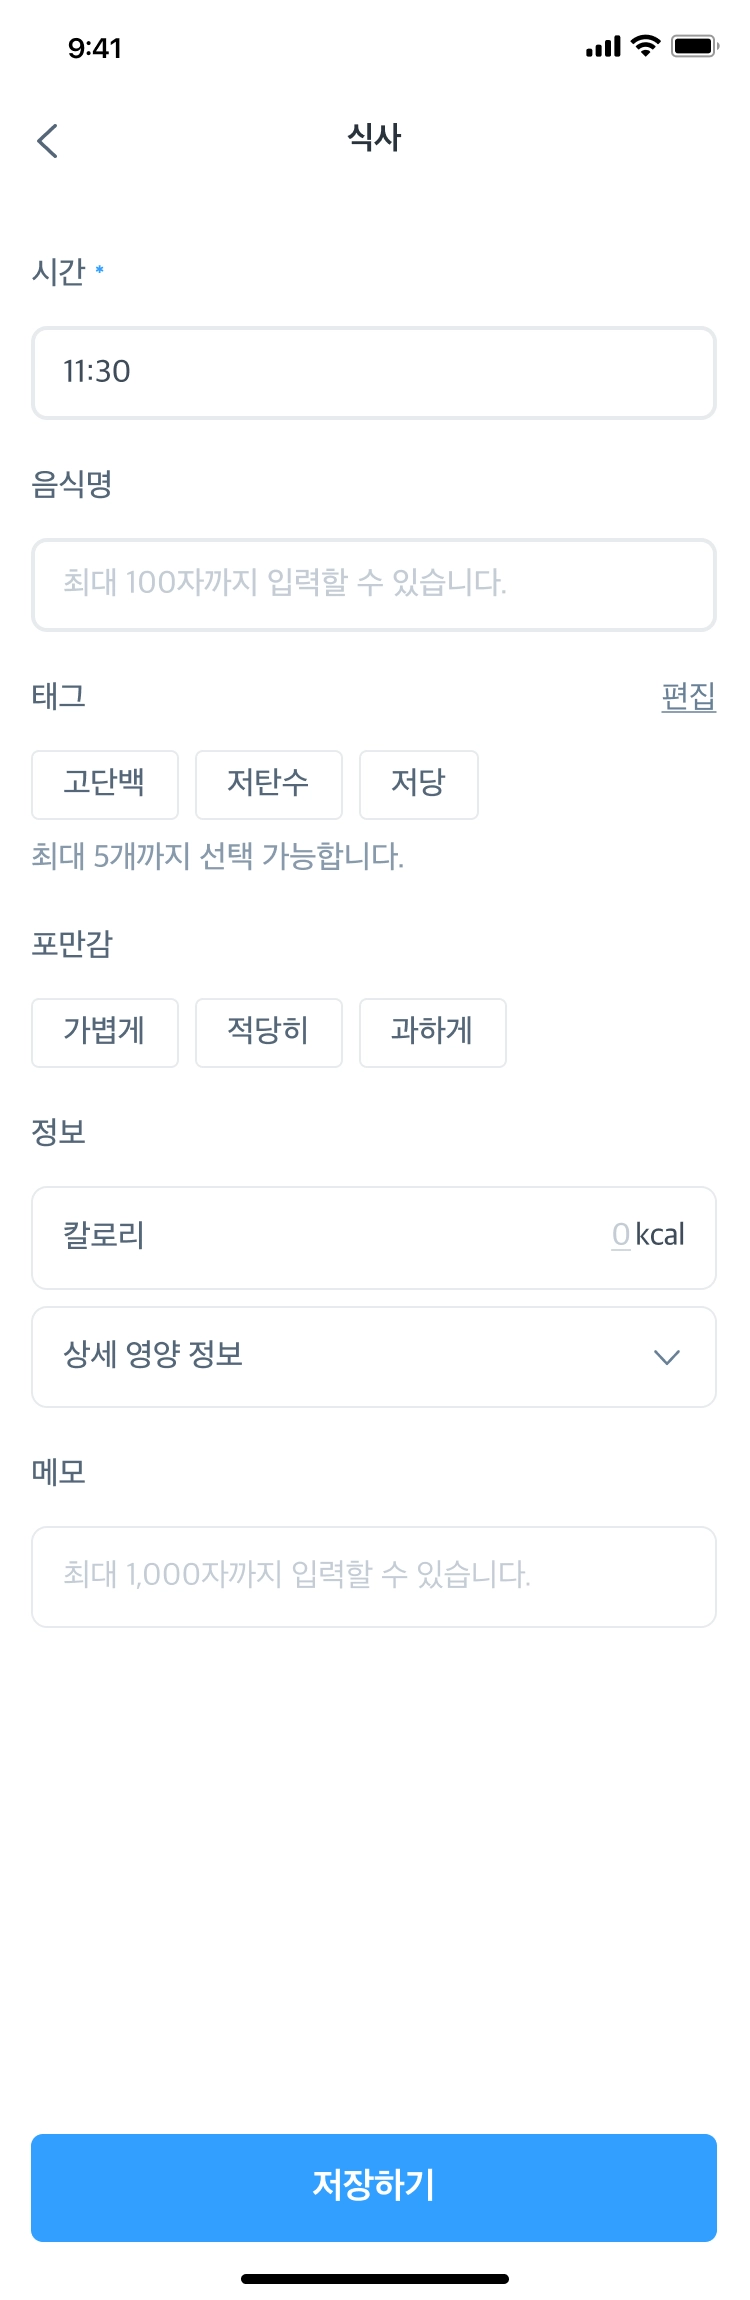This screenshot has width=750, height=2300.
Task: Focus the 음식명 food name input
Action: coord(373,584)
